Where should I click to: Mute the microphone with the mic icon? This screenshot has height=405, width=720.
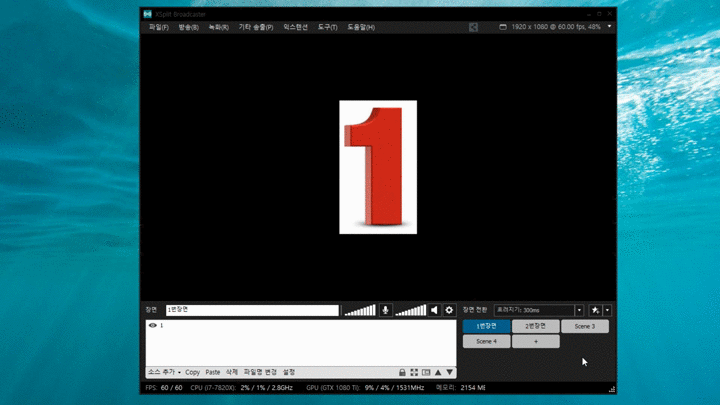385,310
